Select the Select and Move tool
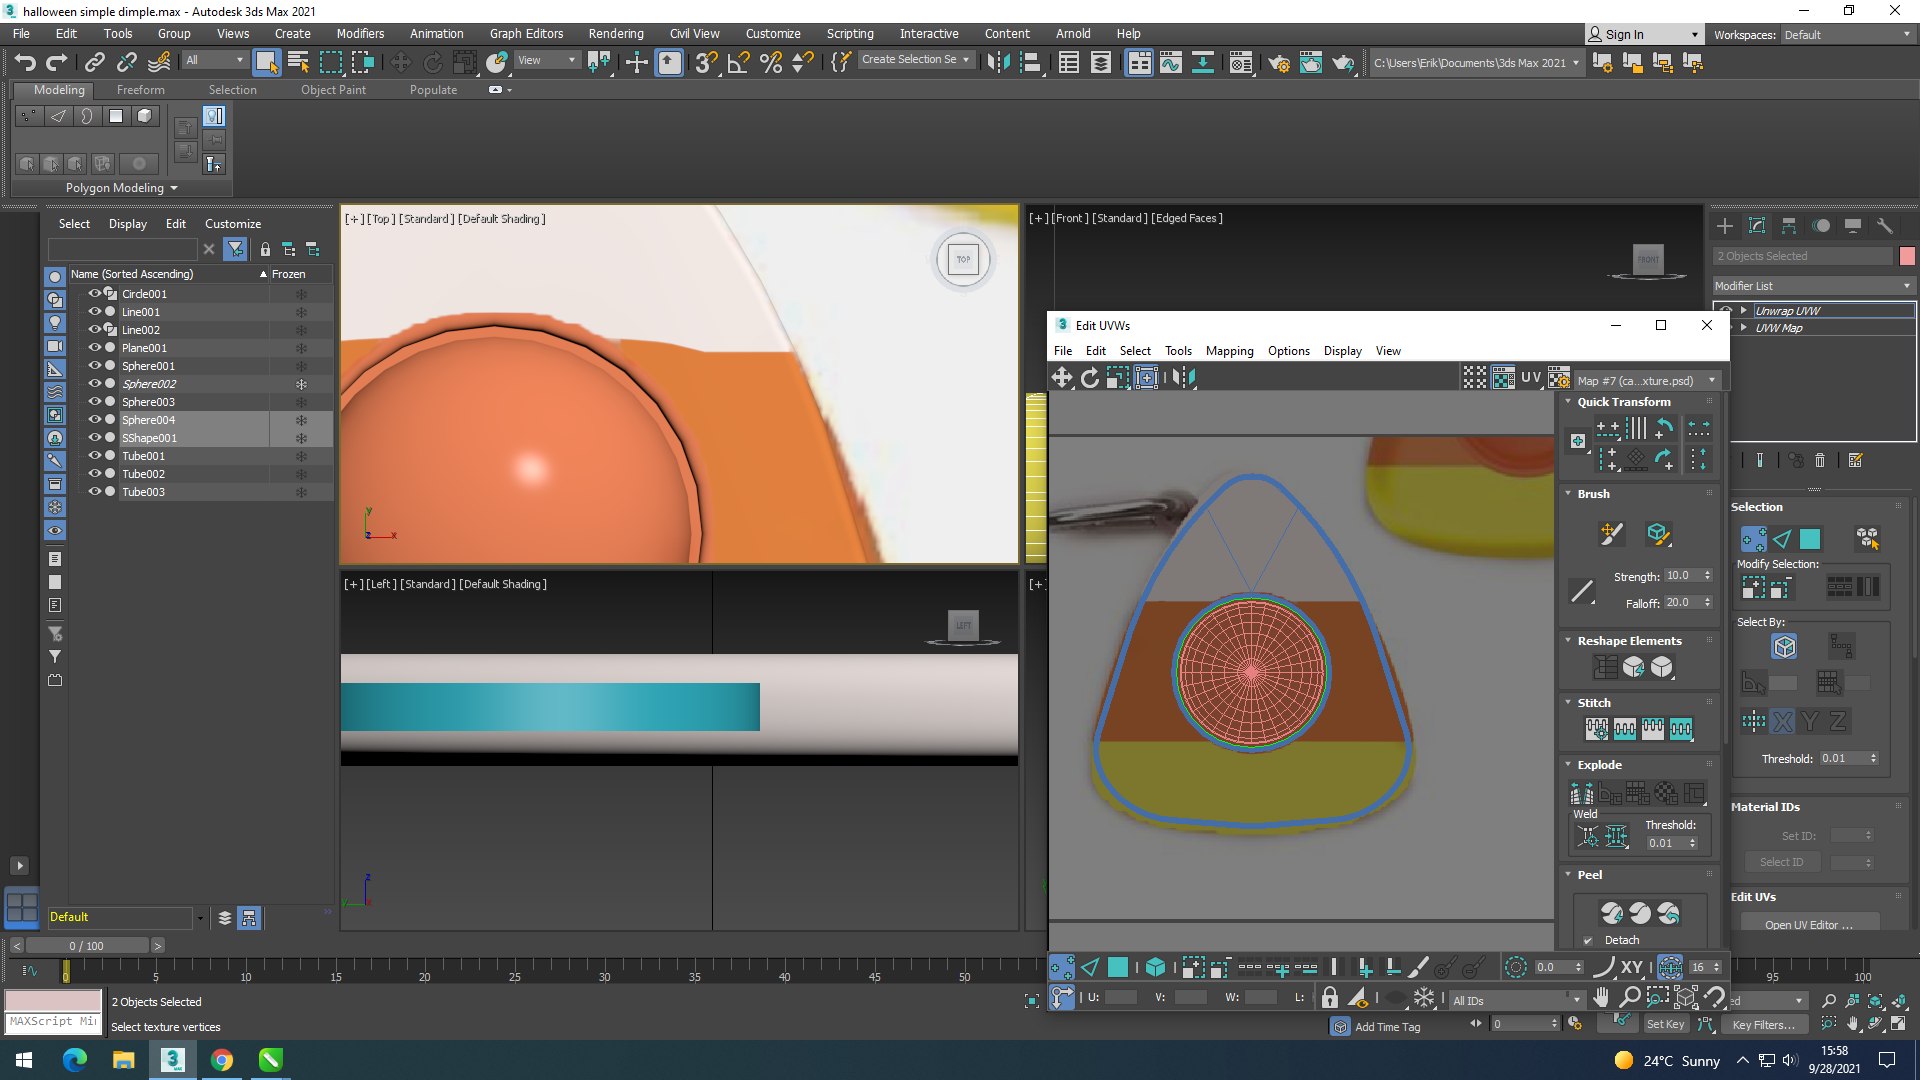1920x1080 pixels. click(400, 62)
